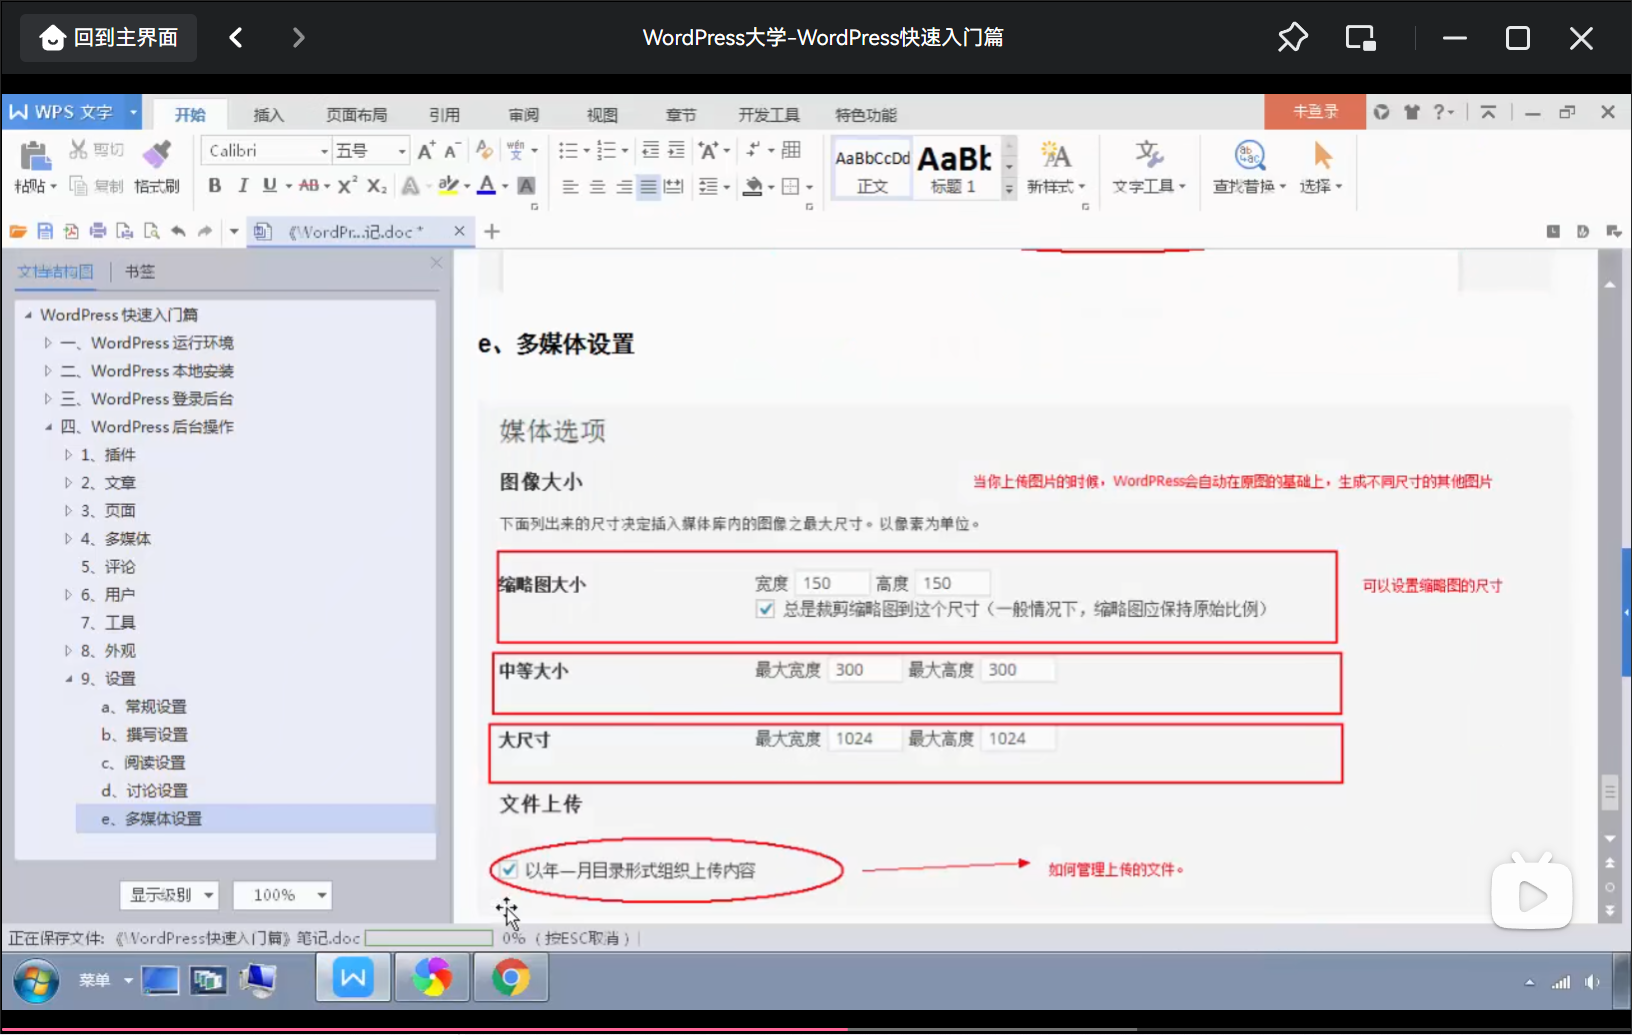Click the volume speaker tray icon

coord(1592,982)
